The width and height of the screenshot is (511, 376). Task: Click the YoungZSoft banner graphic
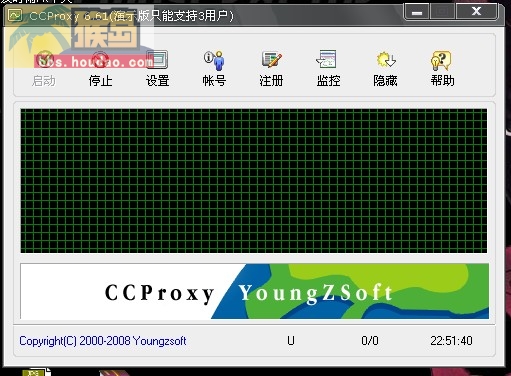[350, 291]
